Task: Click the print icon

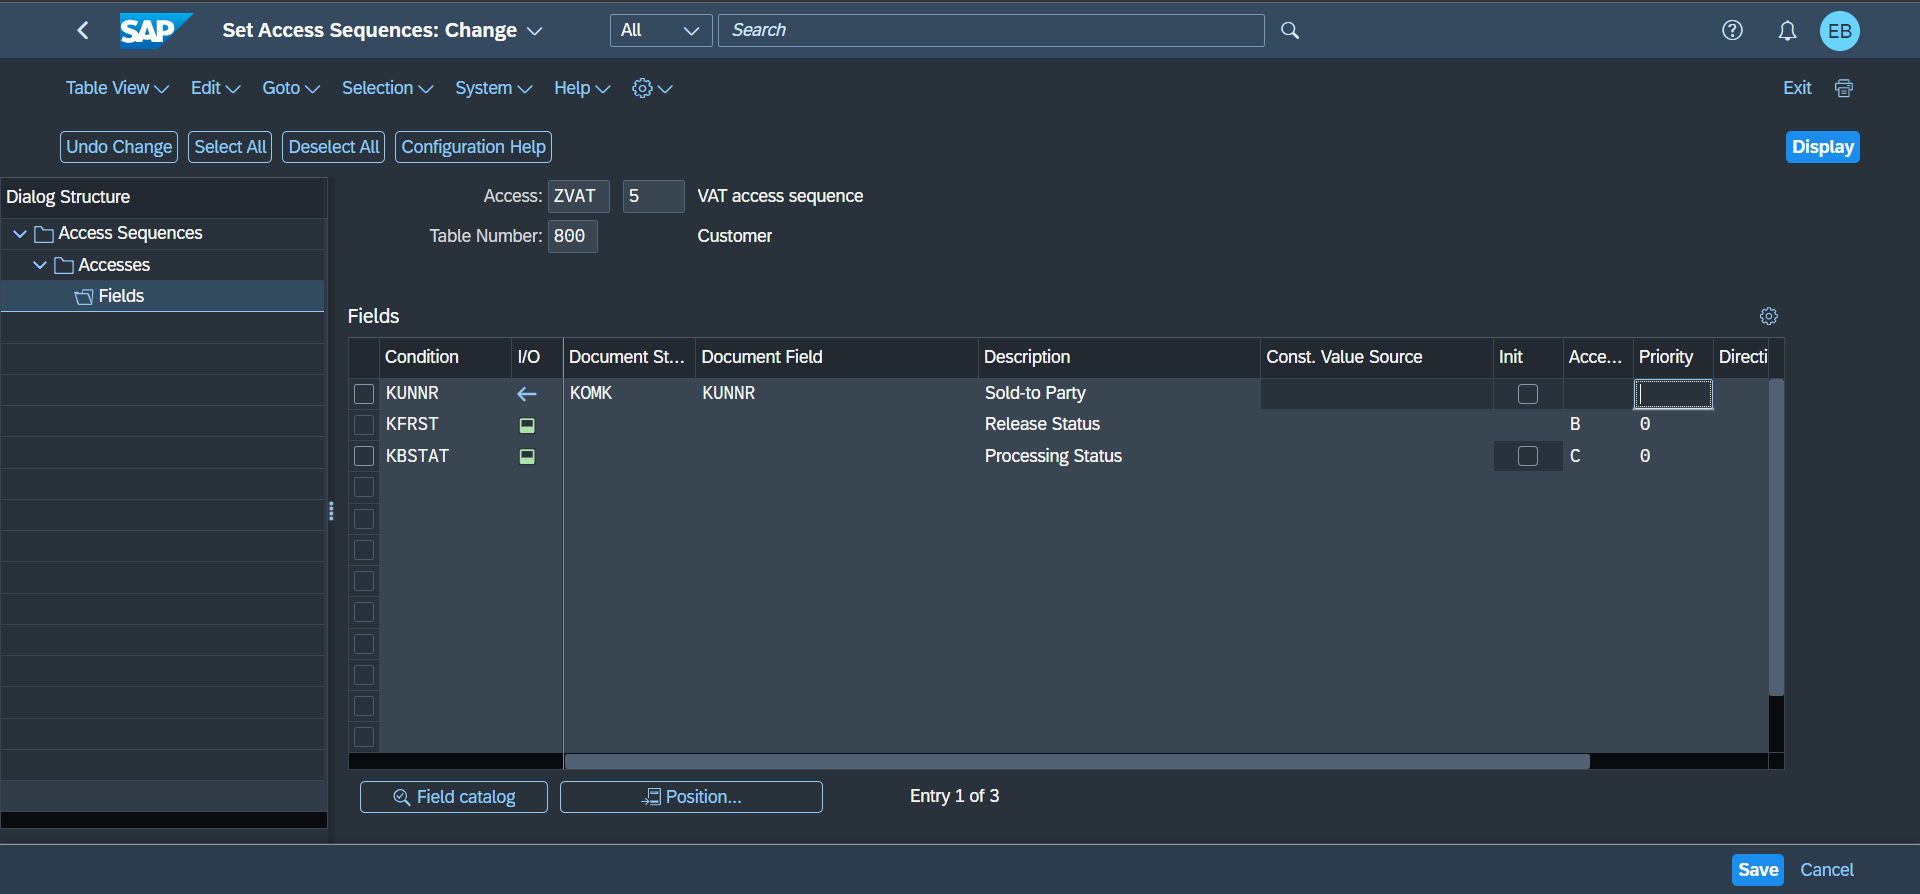Action: [1844, 88]
